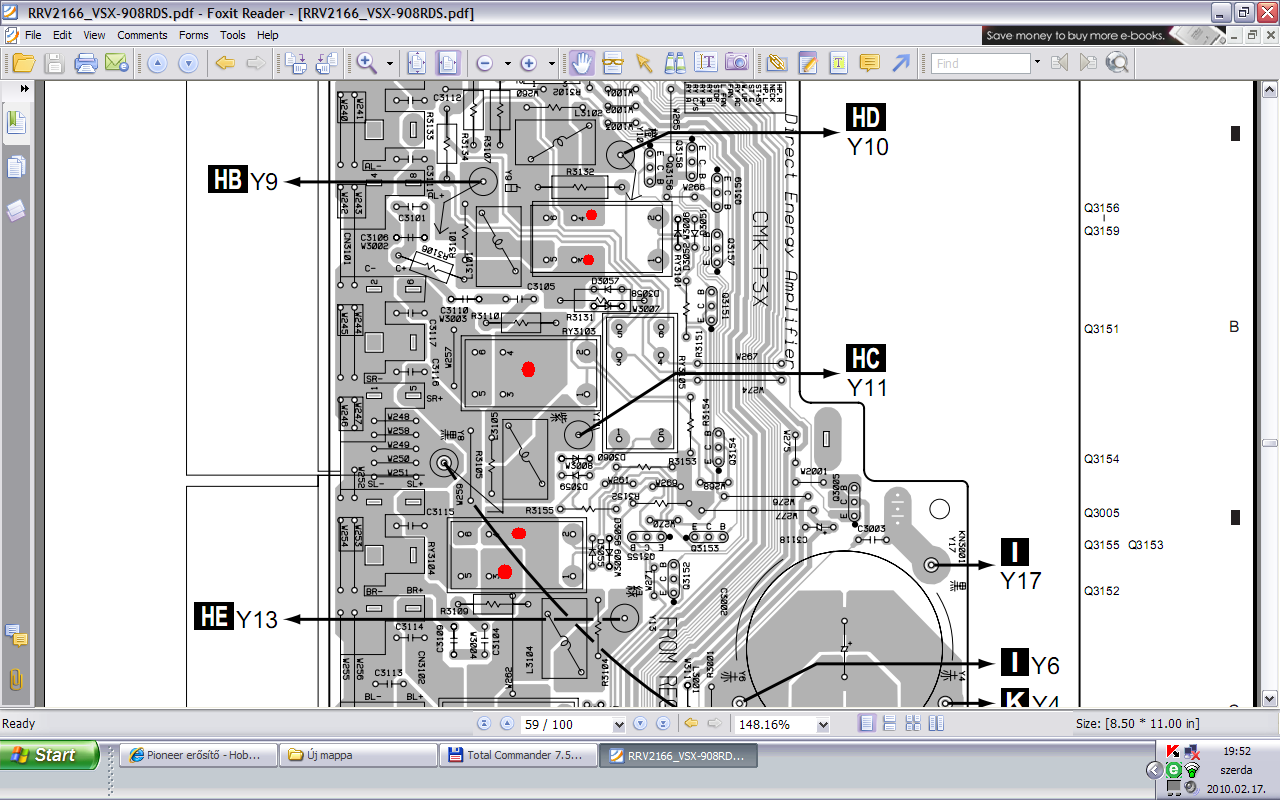Go to previous page with toolbar up arrow
The image size is (1280, 800).
coord(157,63)
